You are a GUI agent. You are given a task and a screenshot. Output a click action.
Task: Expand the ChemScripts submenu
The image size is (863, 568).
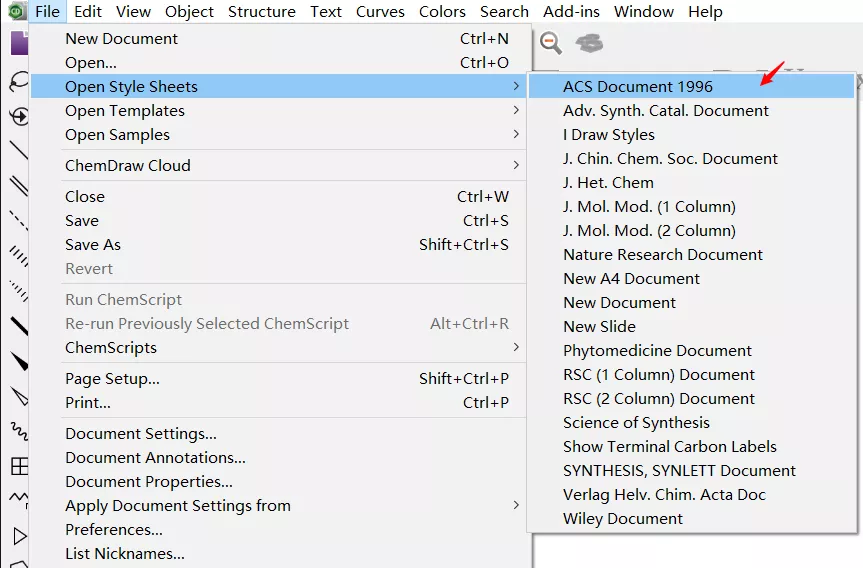(x=279, y=348)
